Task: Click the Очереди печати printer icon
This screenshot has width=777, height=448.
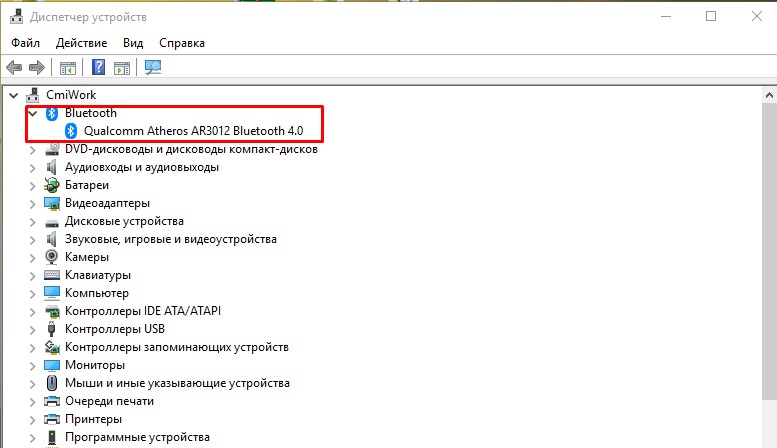Action: pos(52,401)
